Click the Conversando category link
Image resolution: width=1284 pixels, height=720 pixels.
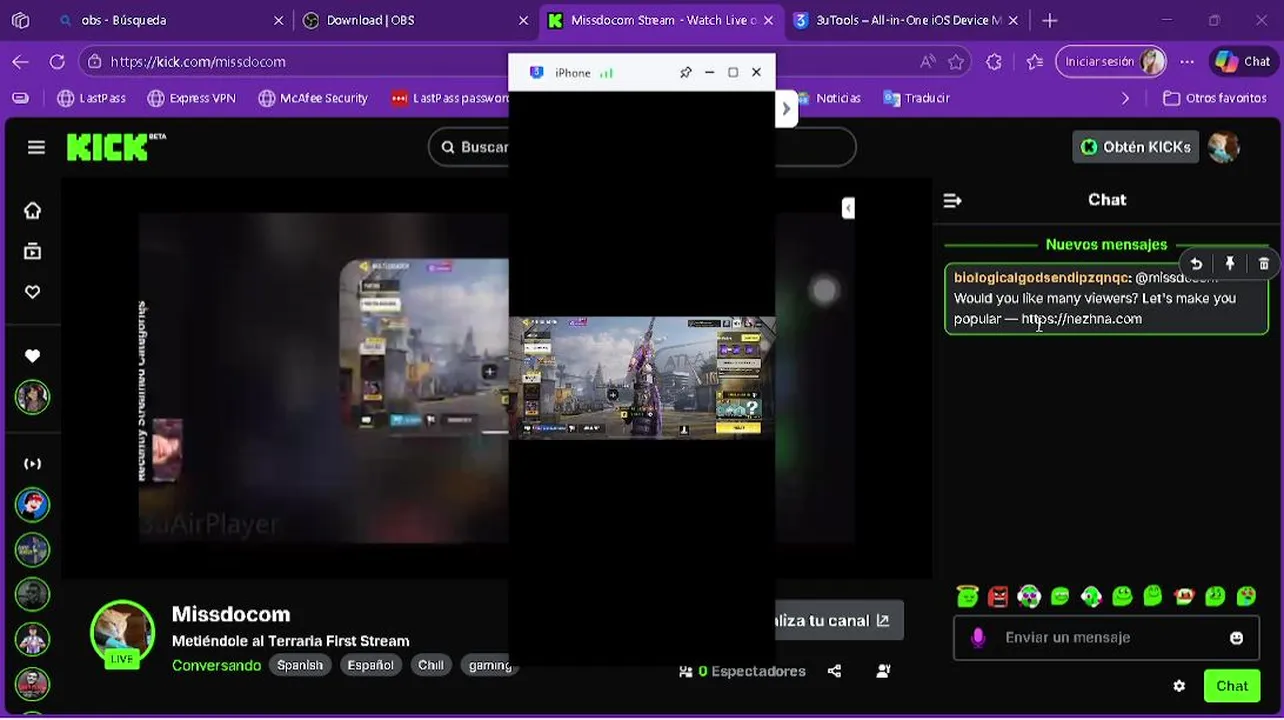click(x=216, y=665)
